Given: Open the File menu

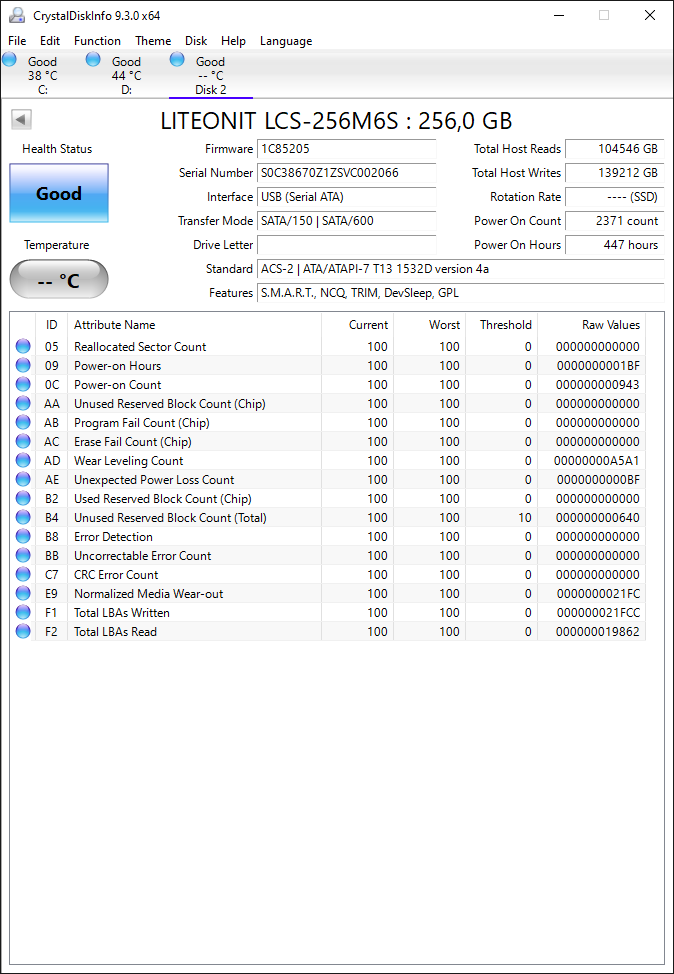Looking at the screenshot, I should pyautogui.click(x=17, y=41).
